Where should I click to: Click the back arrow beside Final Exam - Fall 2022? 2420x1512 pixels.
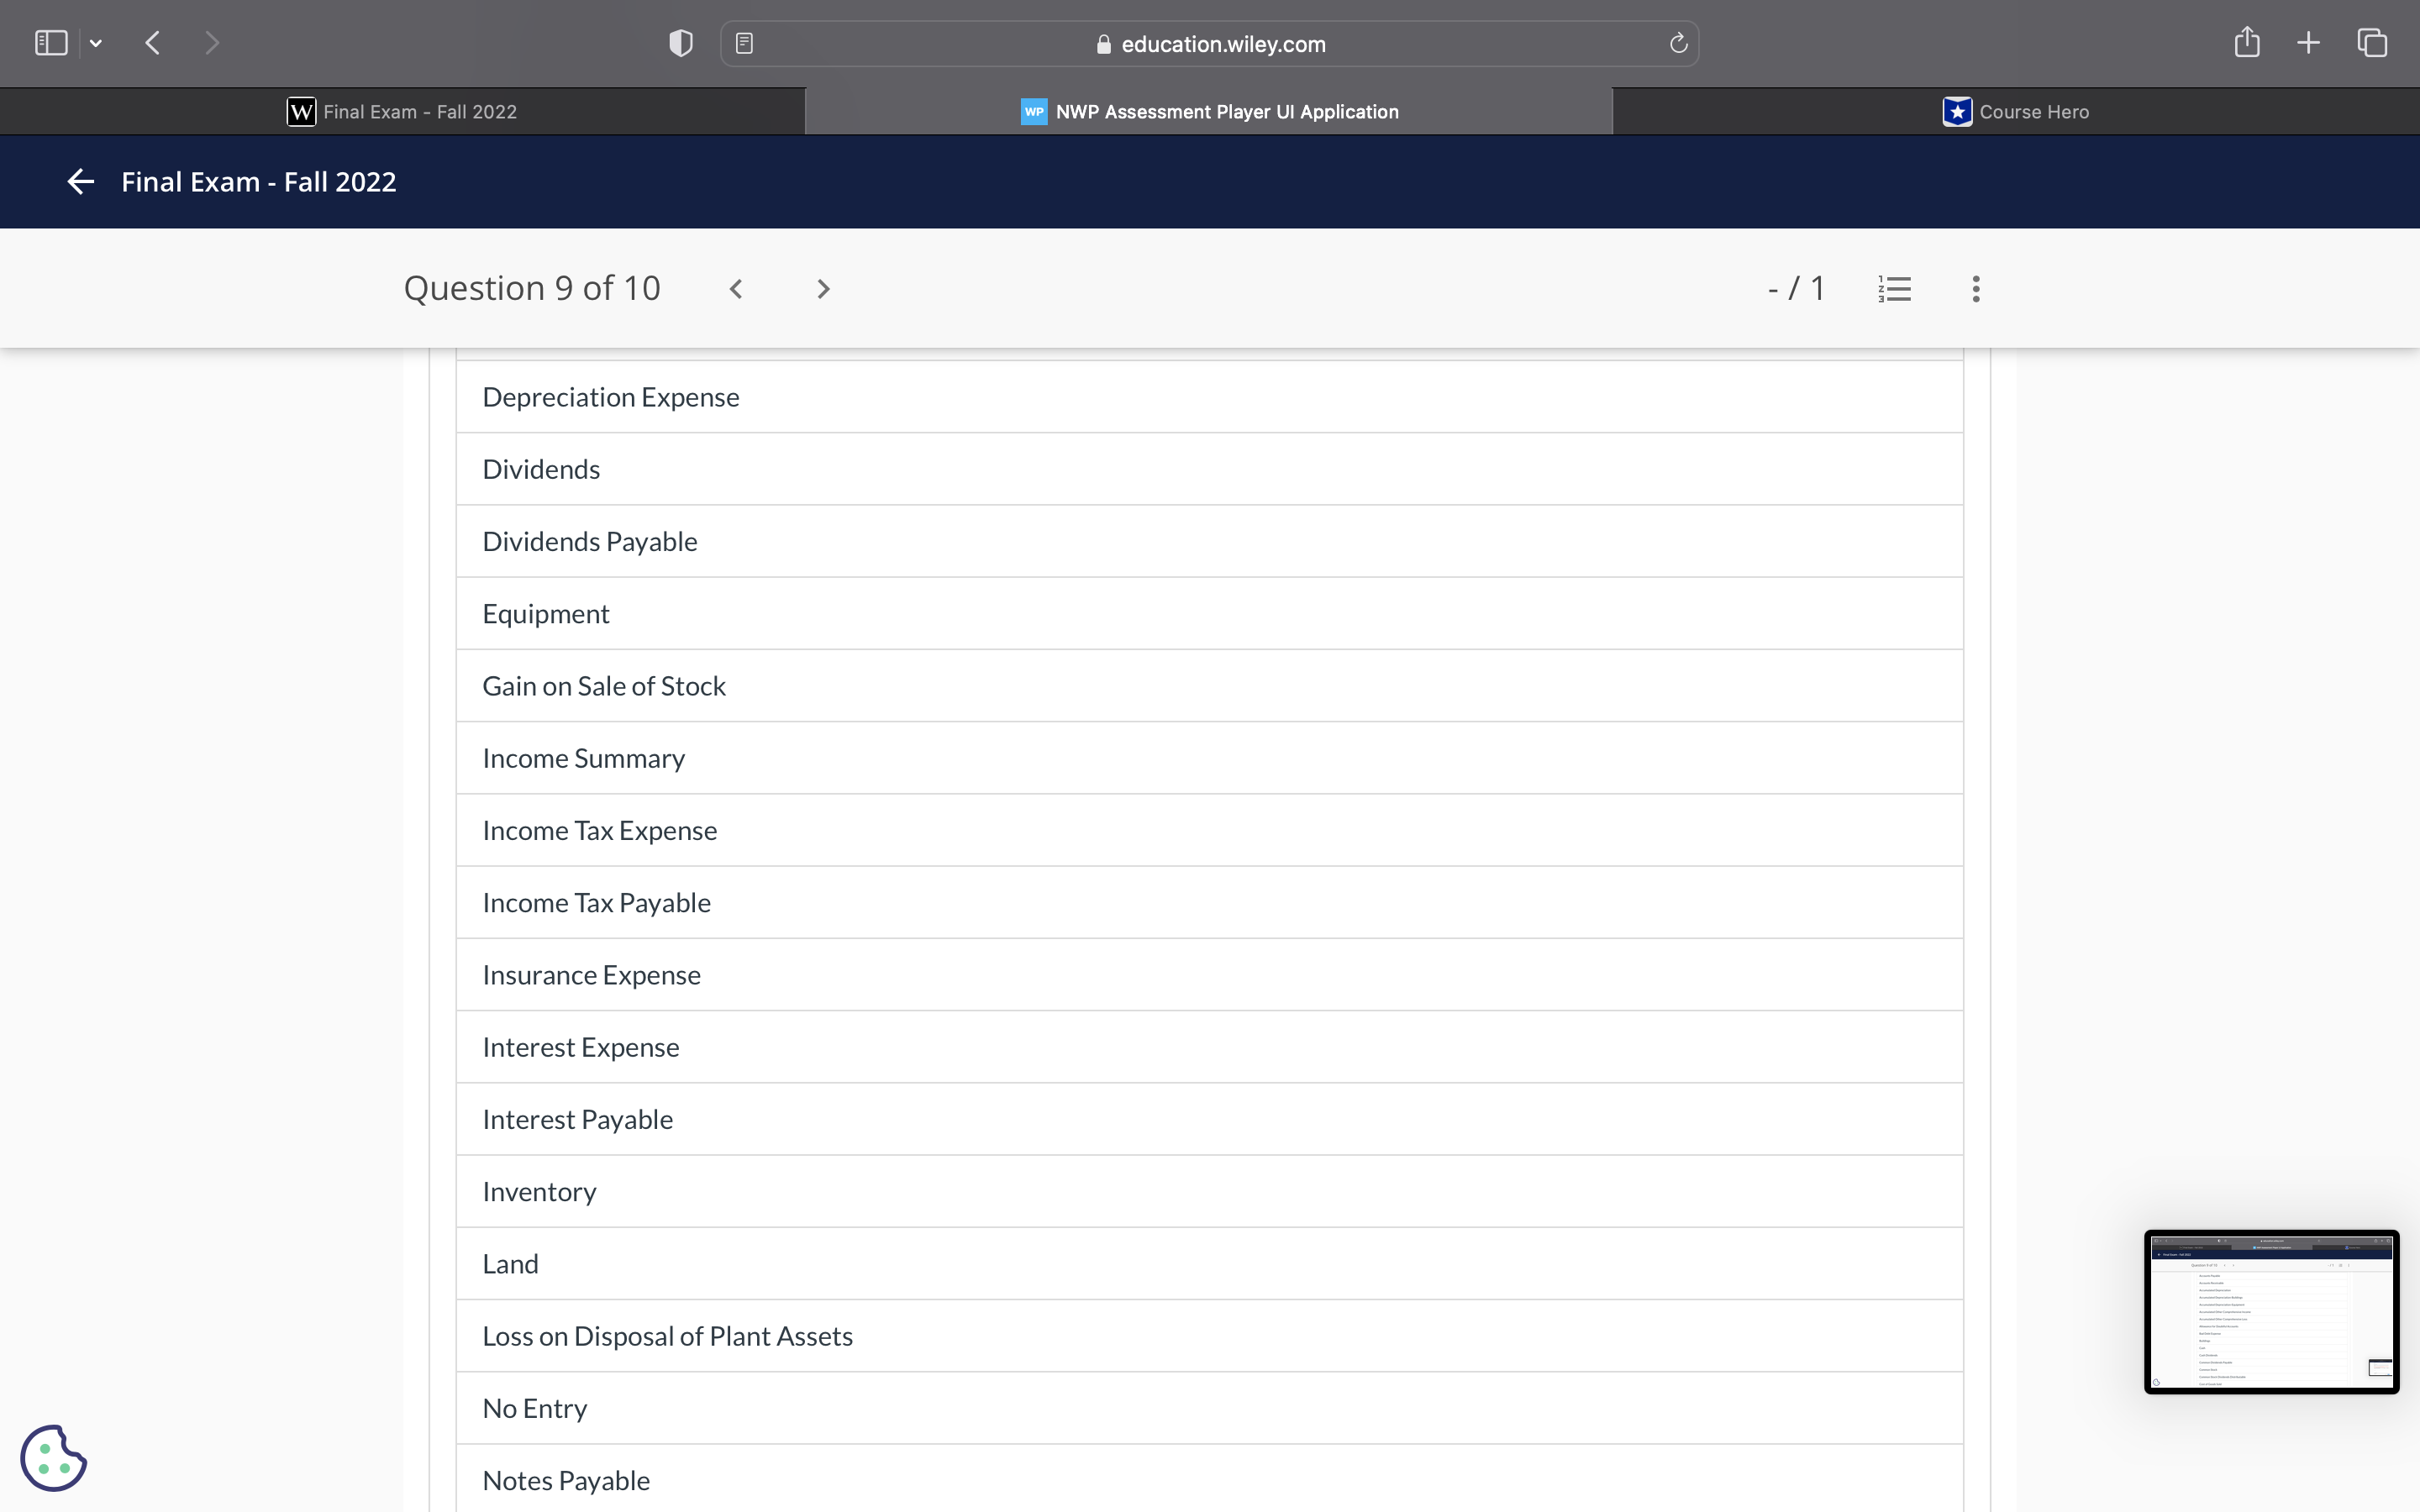pyautogui.click(x=80, y=181)
